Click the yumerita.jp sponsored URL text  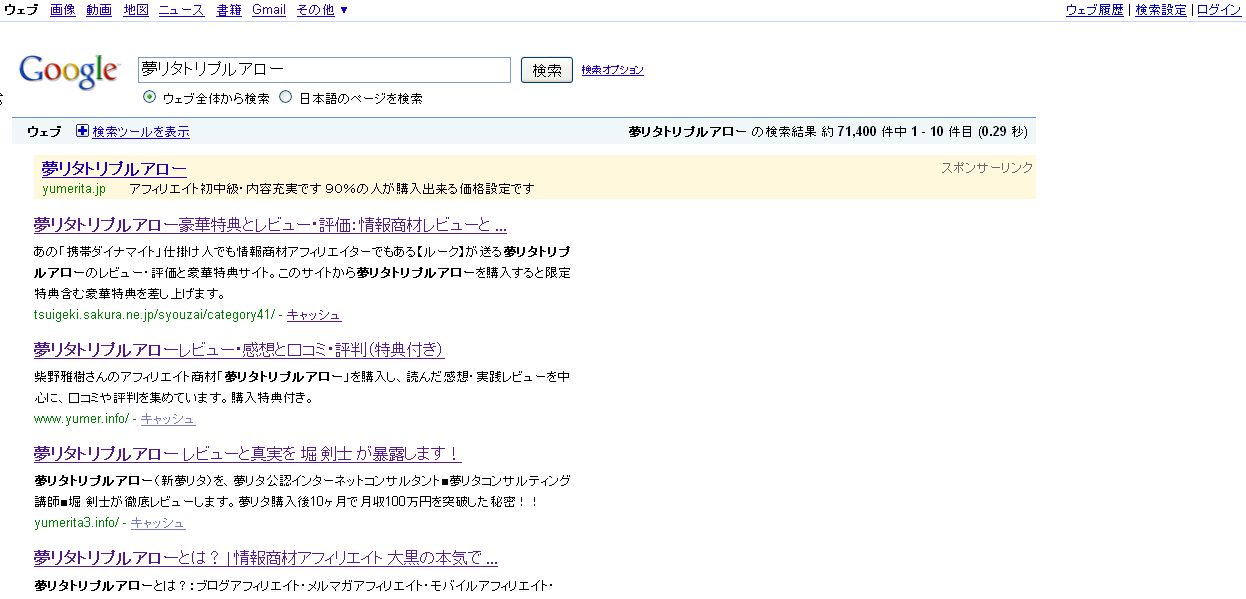click(74, 189)
